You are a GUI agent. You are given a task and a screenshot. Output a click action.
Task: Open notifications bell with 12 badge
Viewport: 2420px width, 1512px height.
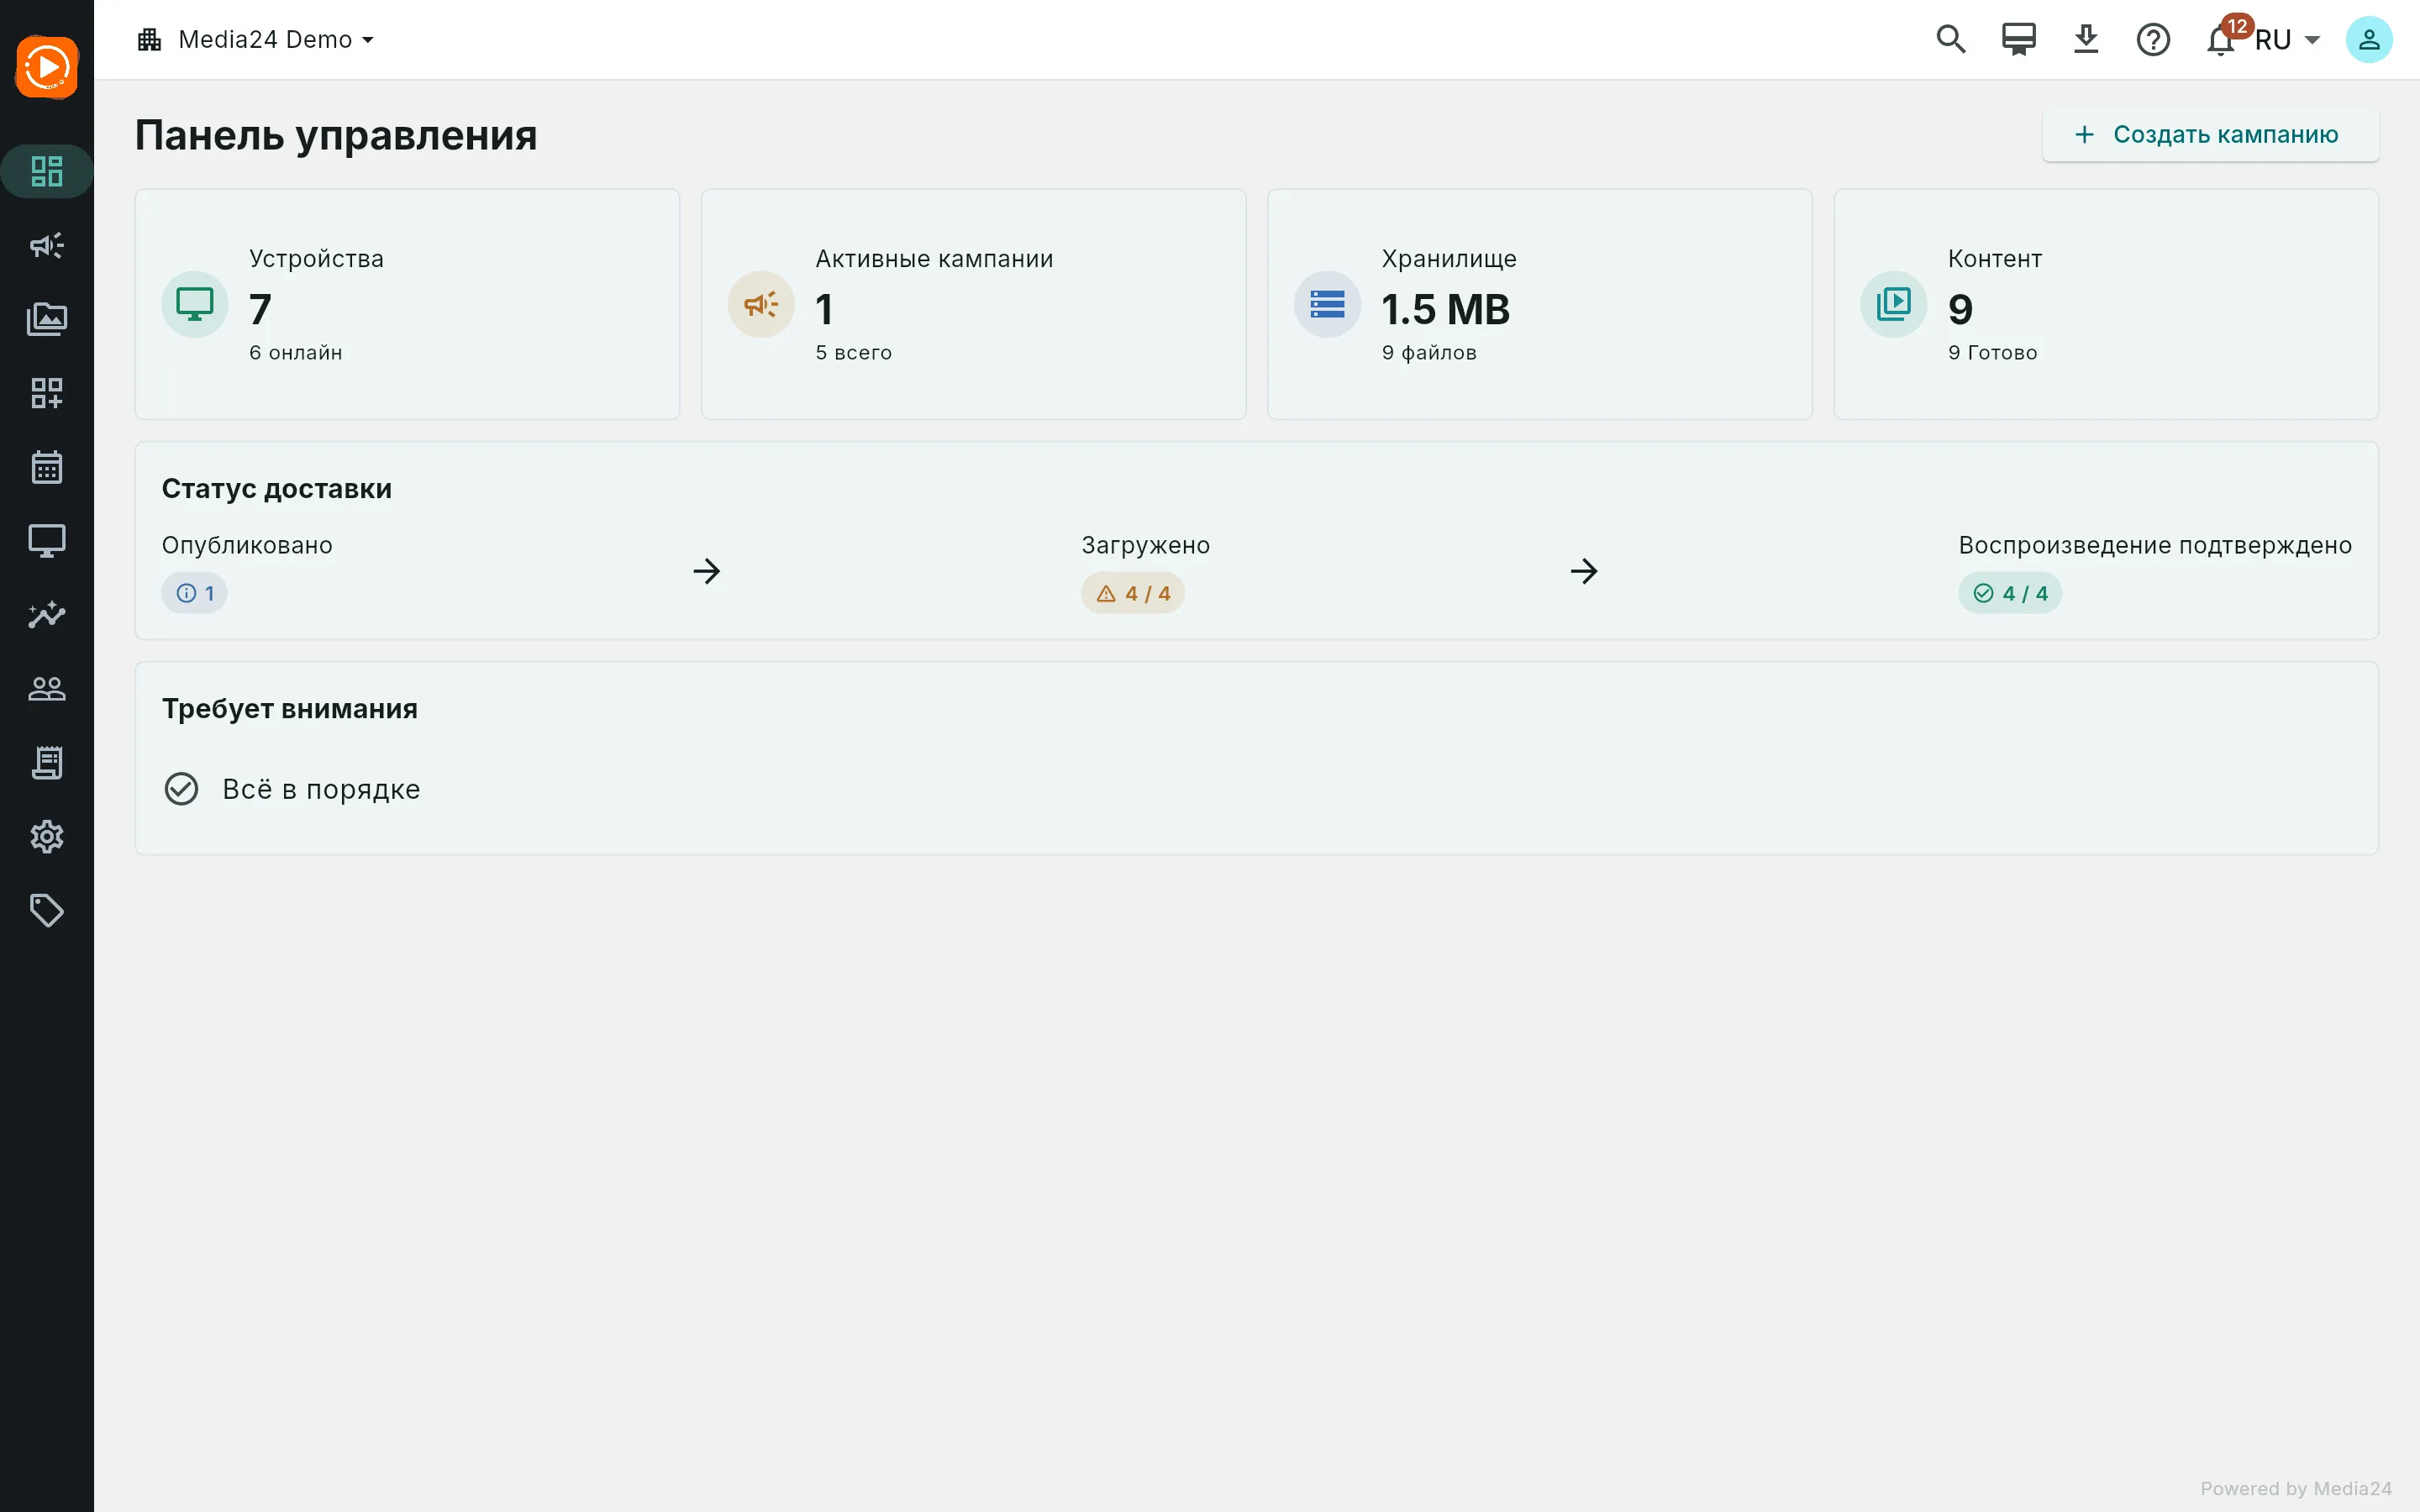2222,40
